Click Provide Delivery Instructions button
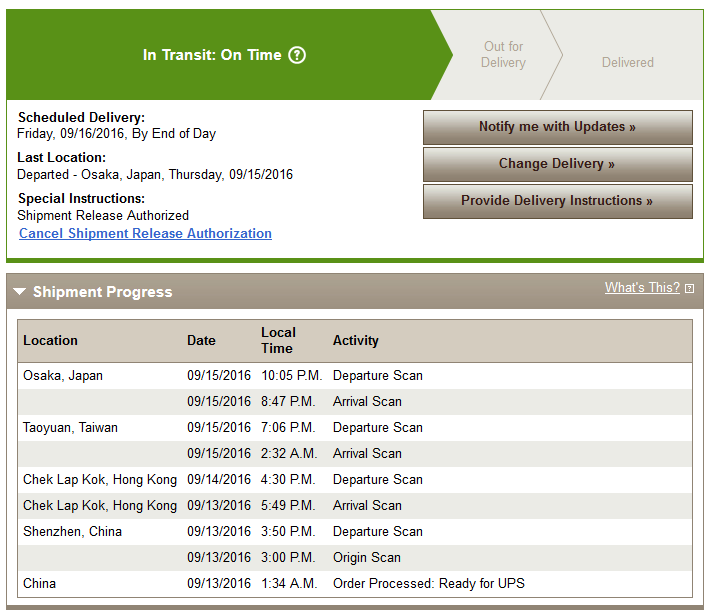The image size is (710, 616). click(x=557, y=201)
